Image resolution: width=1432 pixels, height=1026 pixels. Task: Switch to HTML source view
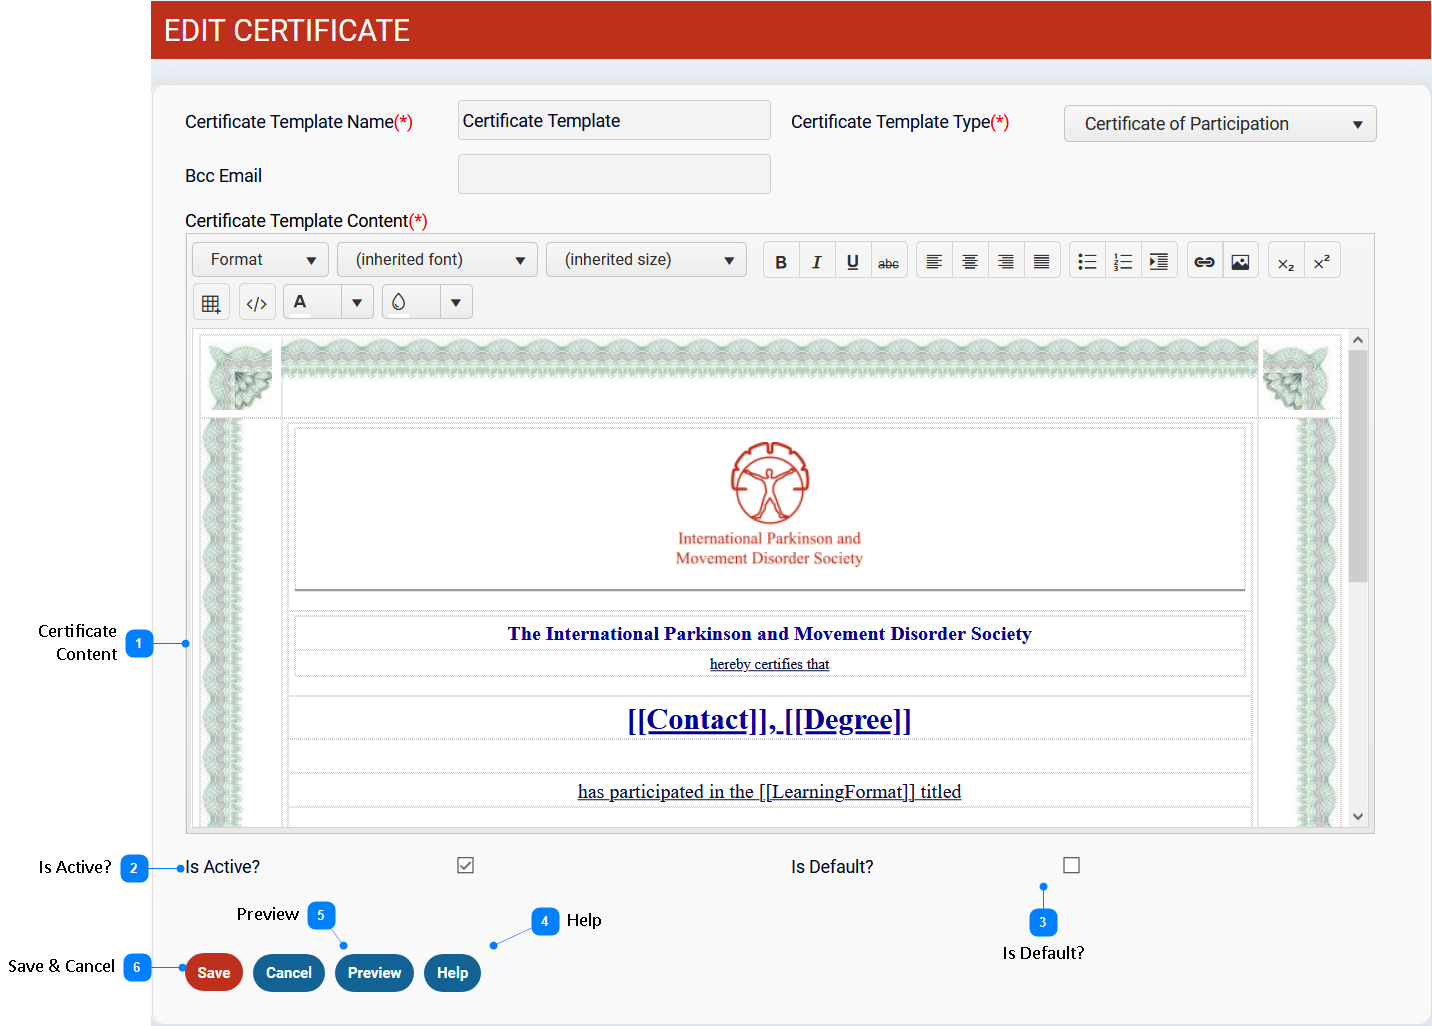point(257,303)
